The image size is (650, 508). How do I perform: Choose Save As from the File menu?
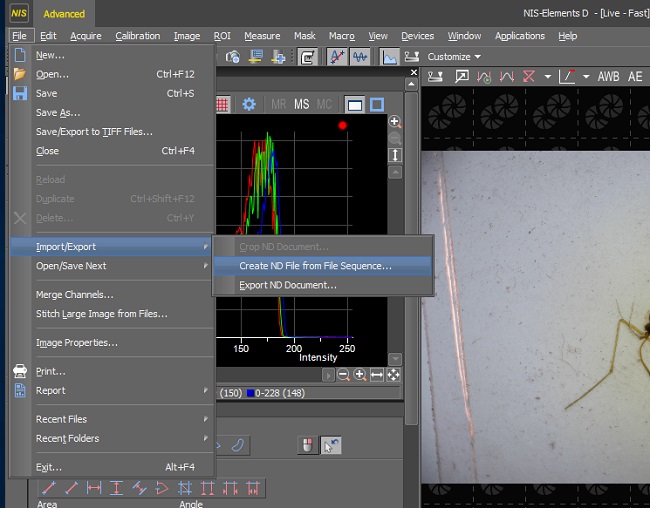58,113
